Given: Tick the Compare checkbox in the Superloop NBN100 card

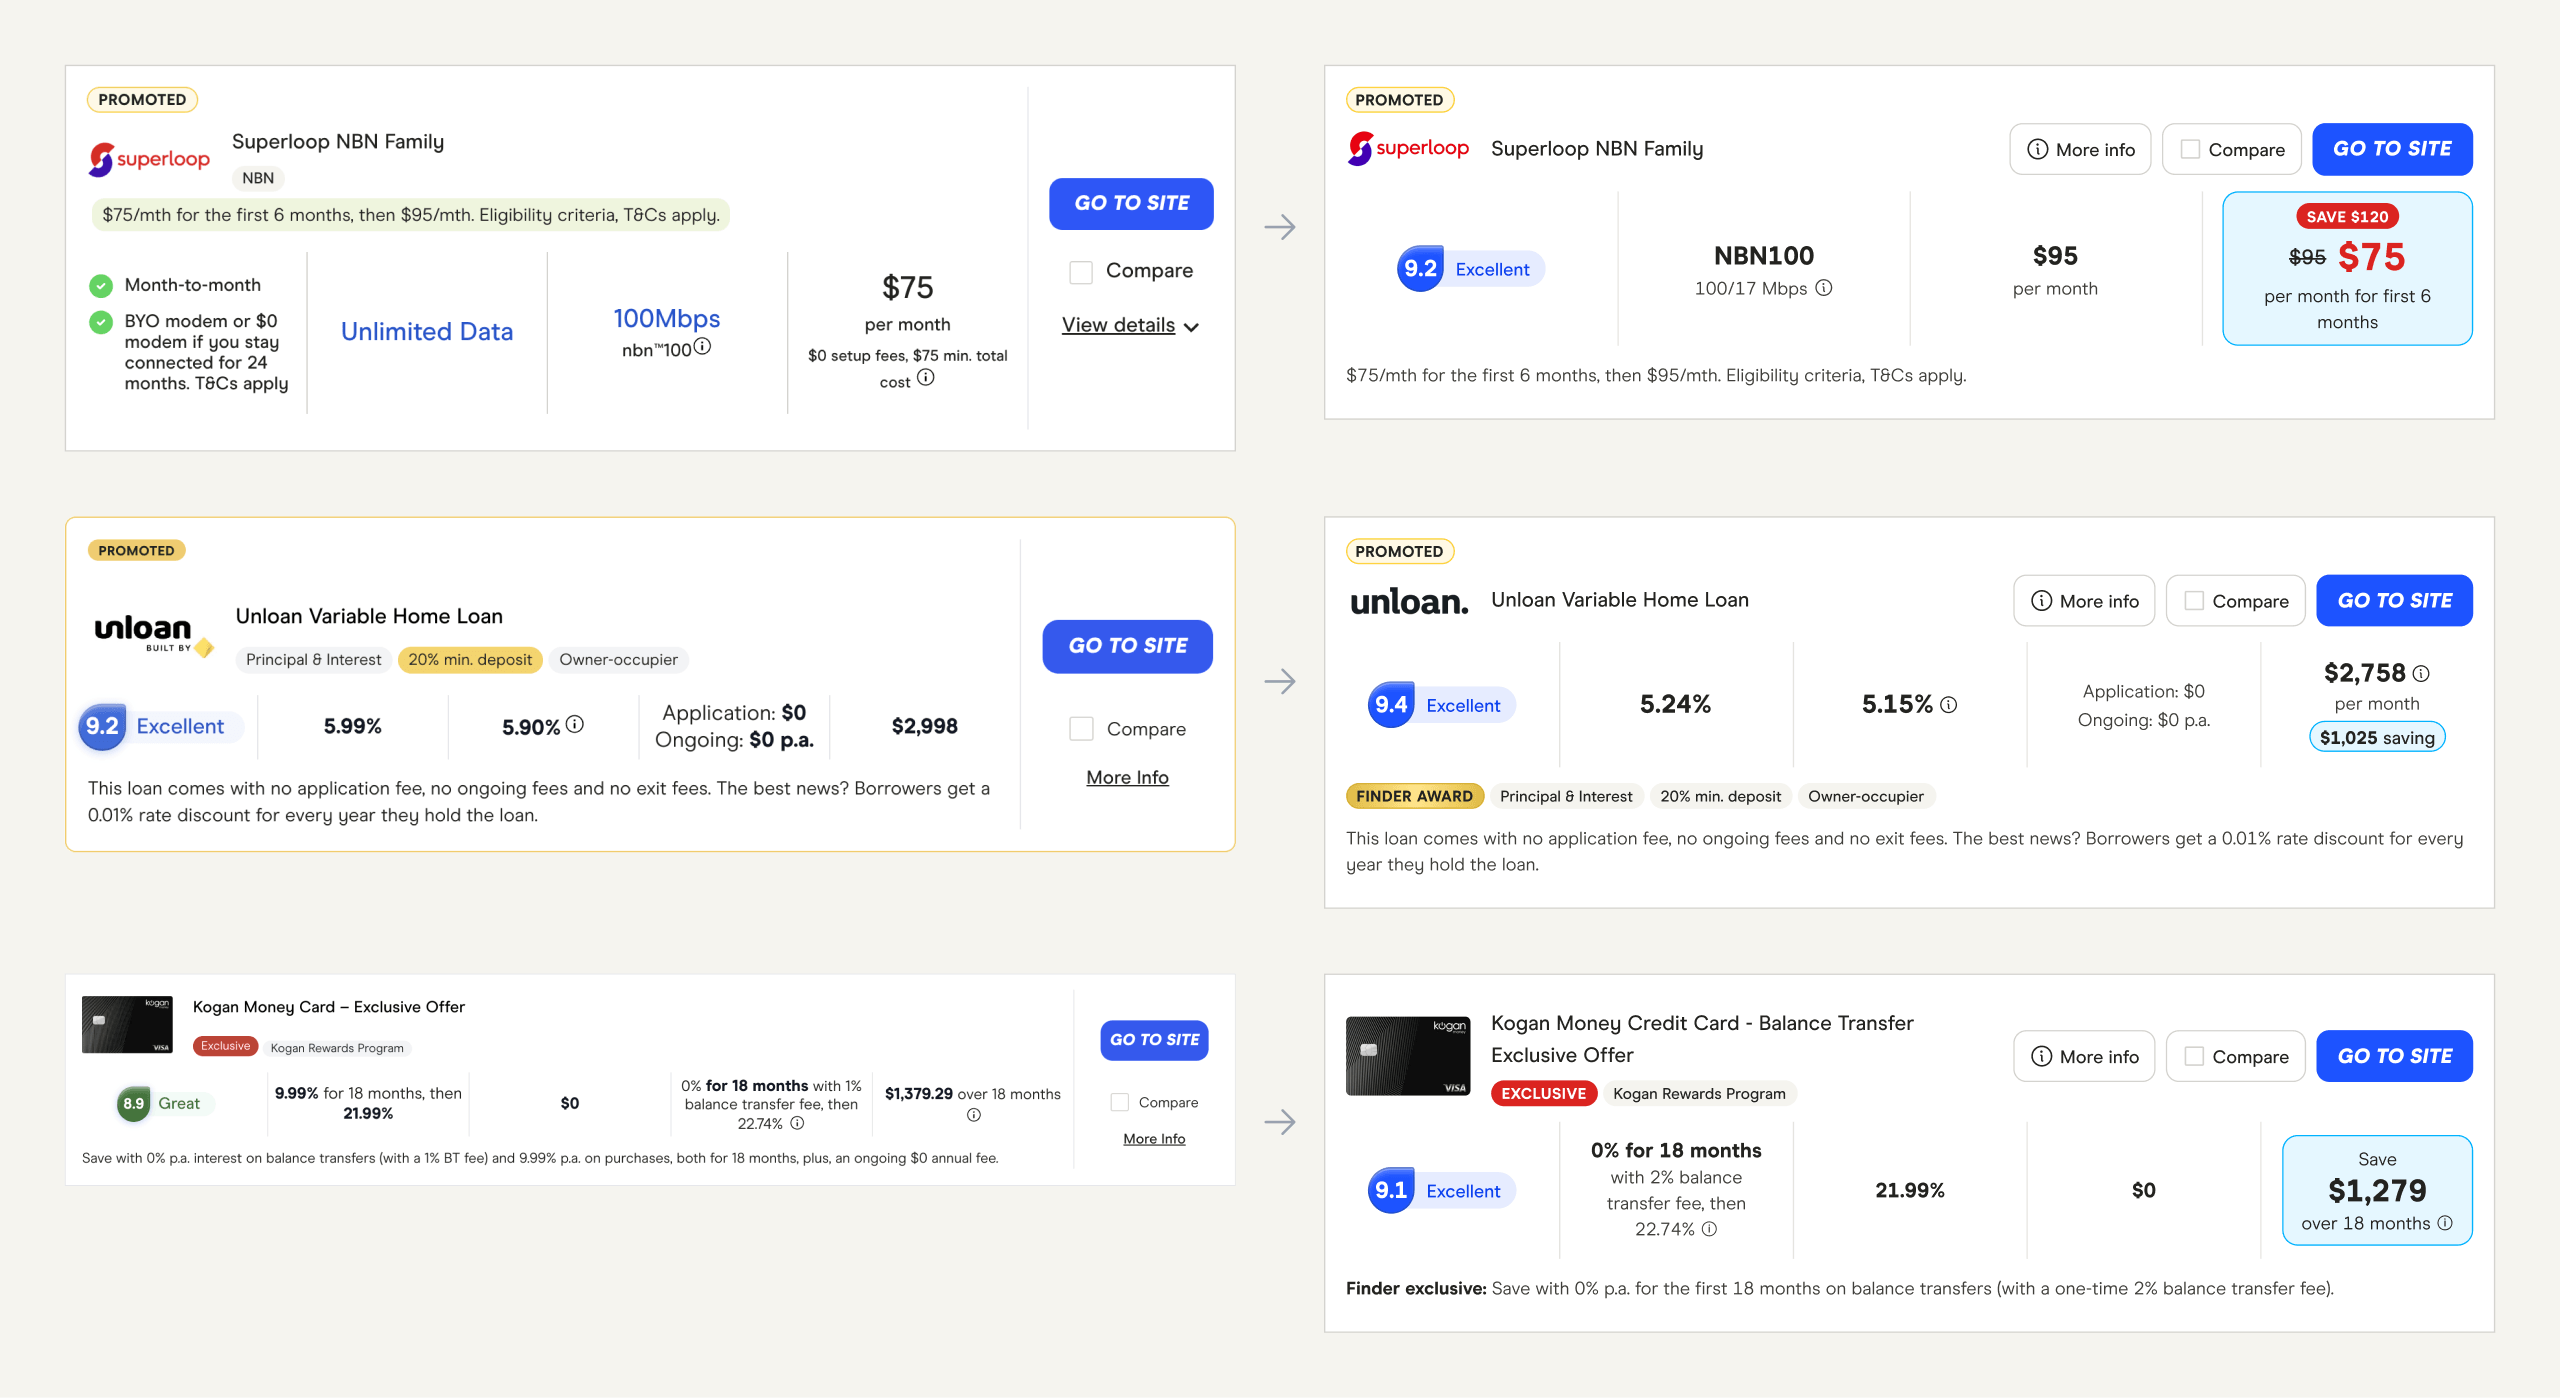Looking at the screenshot, I should [x=2190, y=149].
